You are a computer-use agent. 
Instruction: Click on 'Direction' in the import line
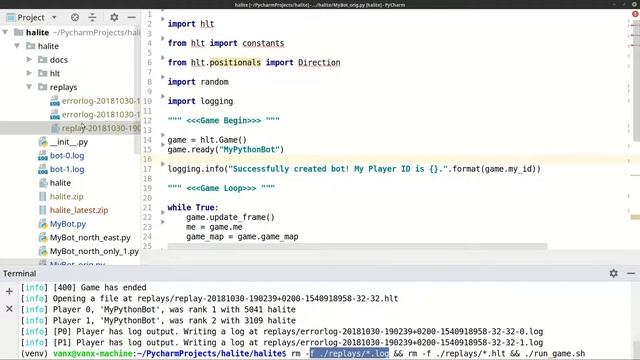[x=319, y=62]
